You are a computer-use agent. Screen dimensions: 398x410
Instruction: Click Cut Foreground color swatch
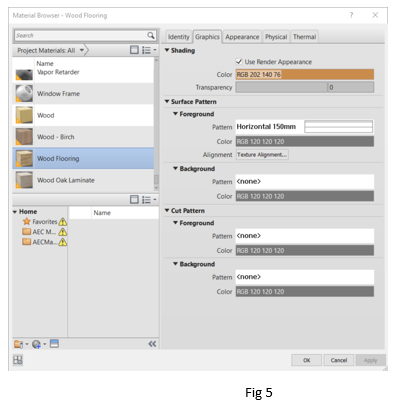[x=305, y=250]
